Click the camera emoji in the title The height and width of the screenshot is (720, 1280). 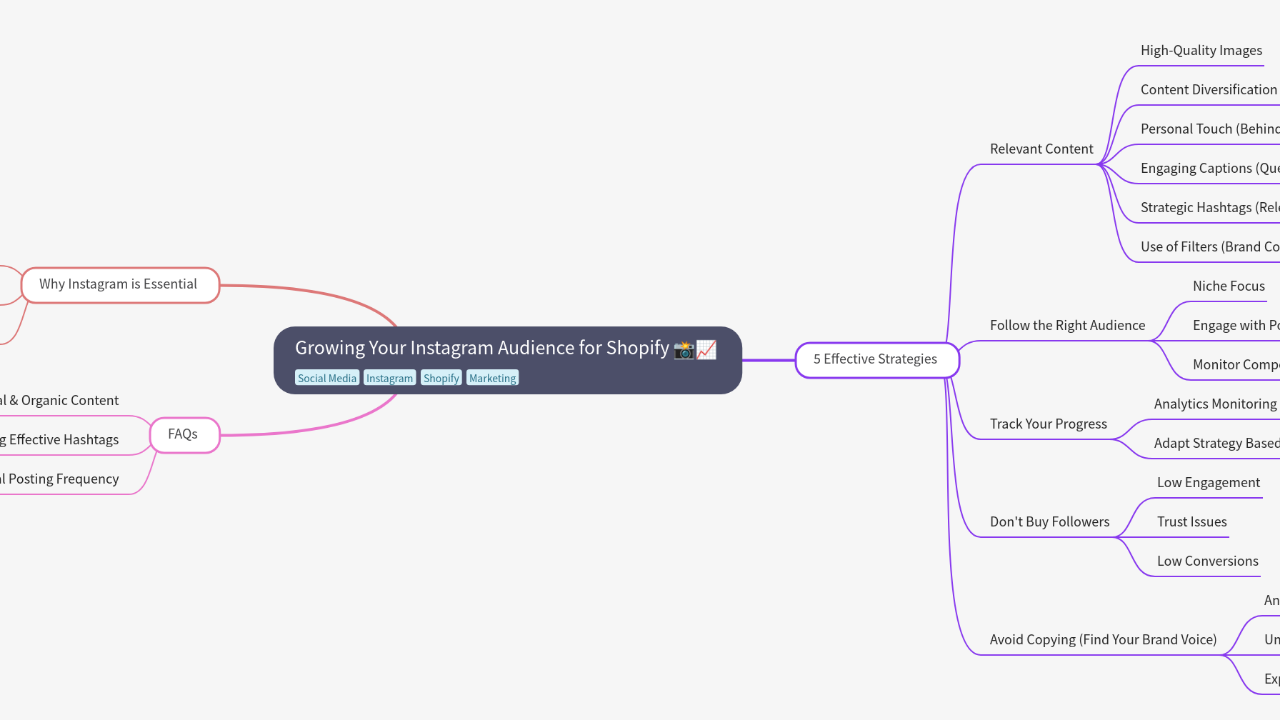(x=684, y=349)
